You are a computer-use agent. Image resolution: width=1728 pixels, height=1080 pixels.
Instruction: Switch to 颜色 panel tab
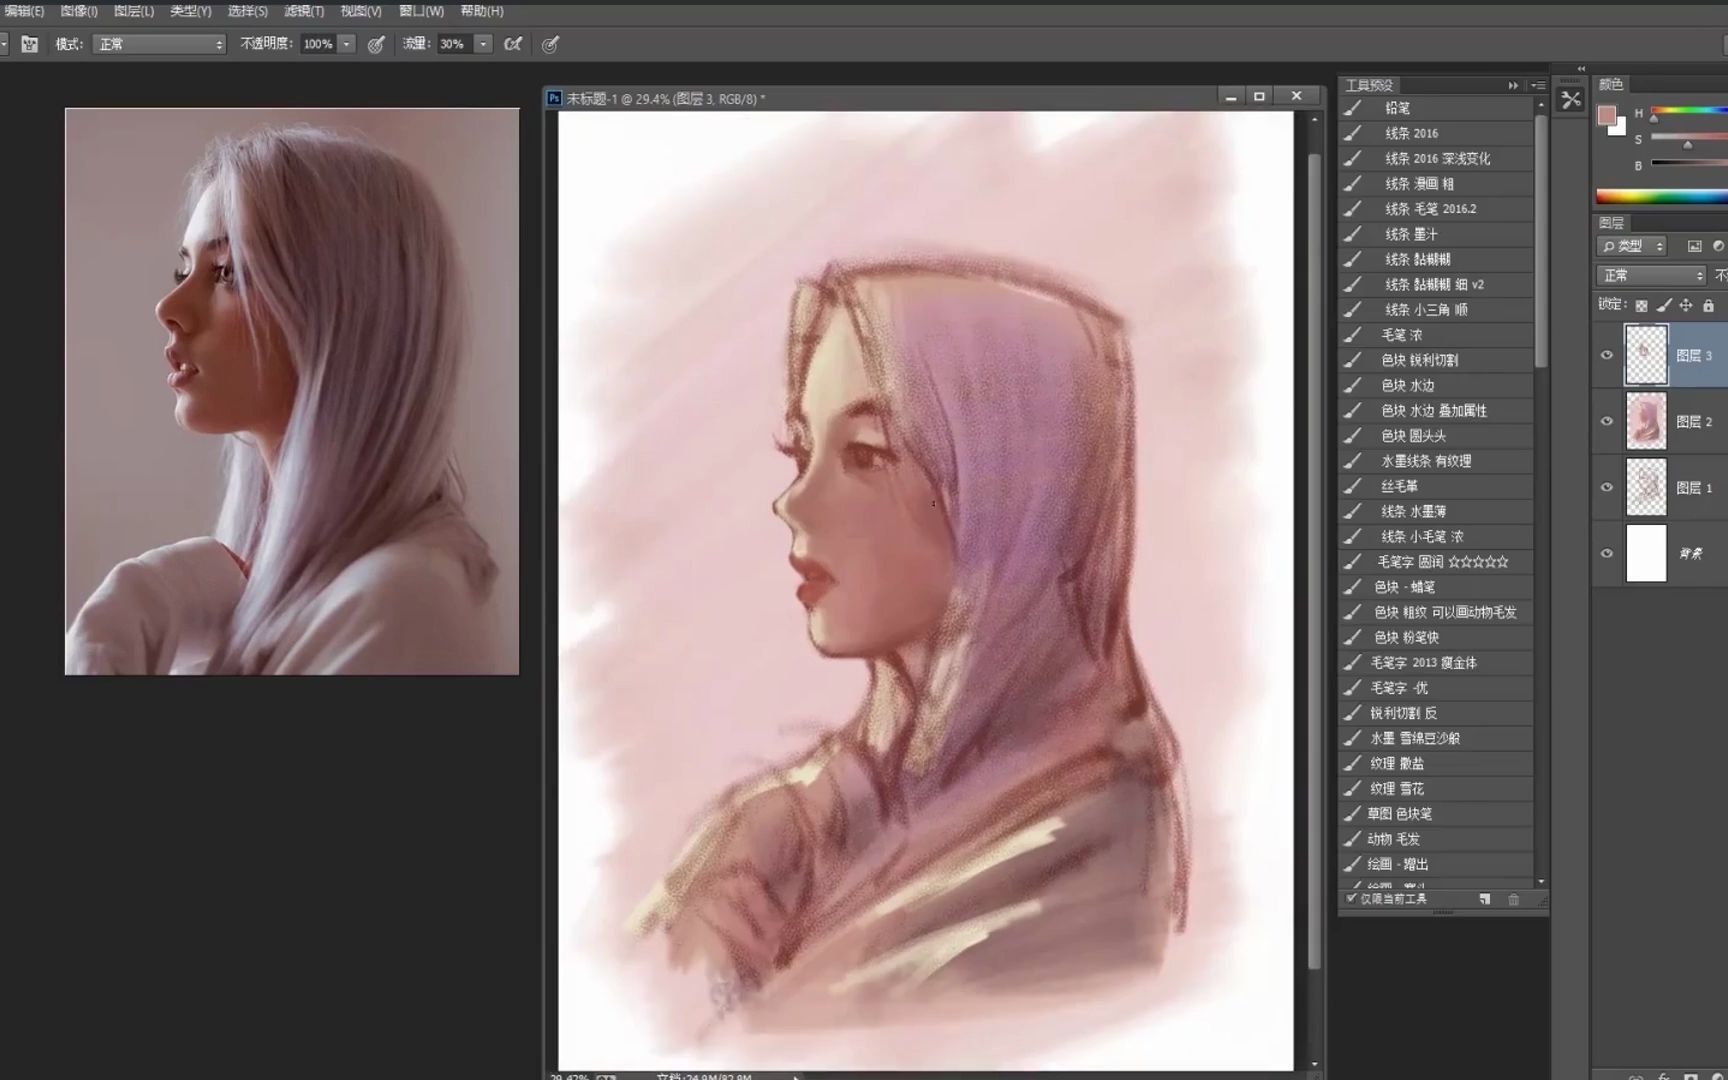(1611, 84)
